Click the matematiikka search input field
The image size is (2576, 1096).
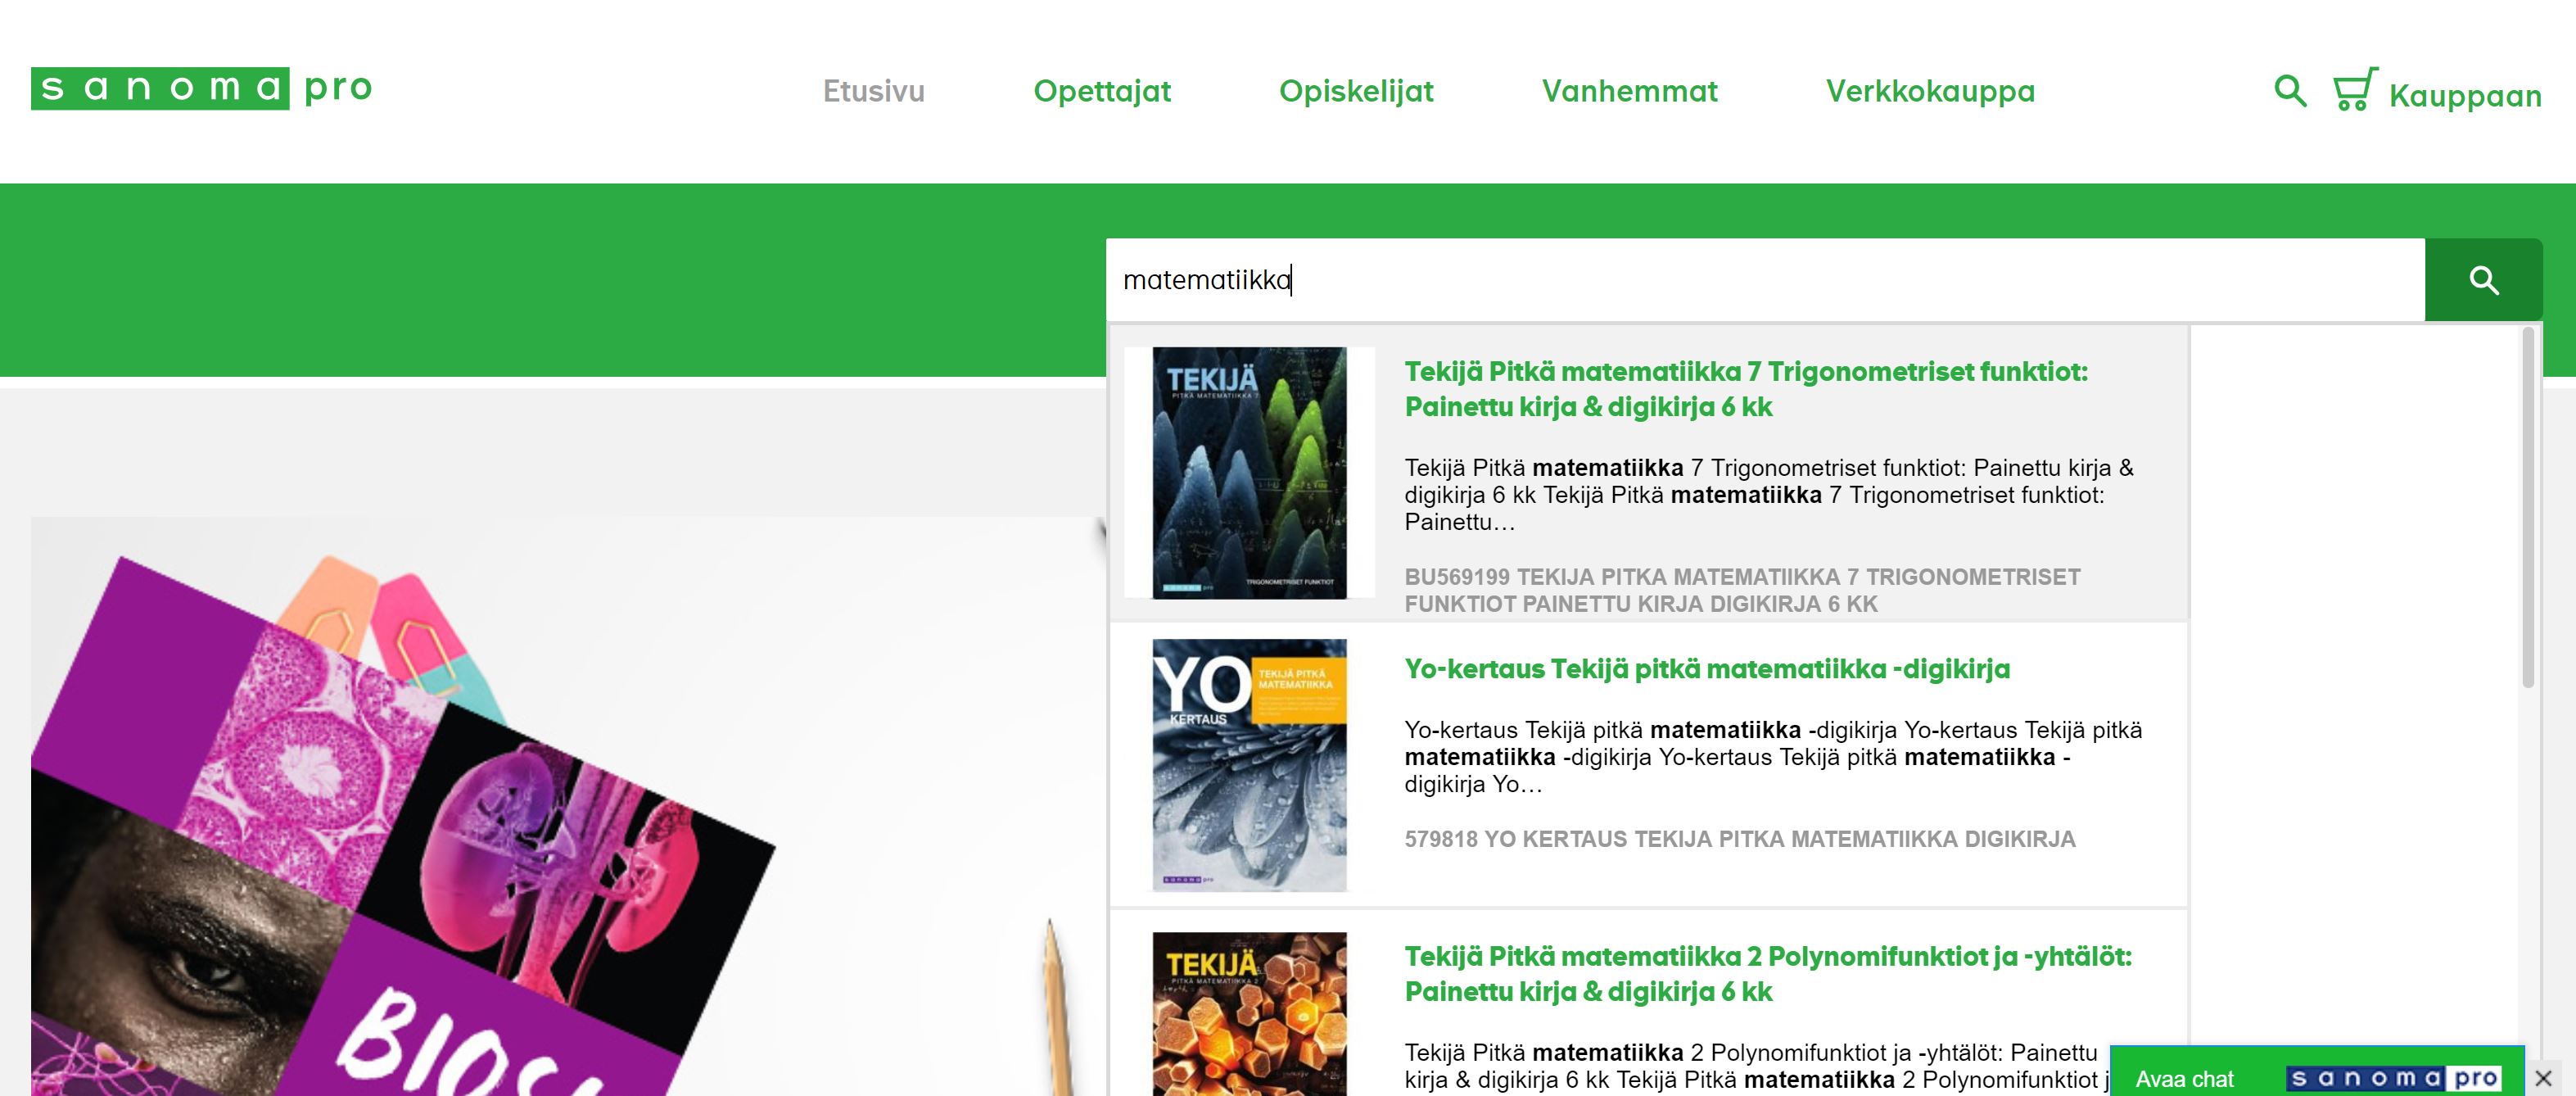(x=1765, y=280)
